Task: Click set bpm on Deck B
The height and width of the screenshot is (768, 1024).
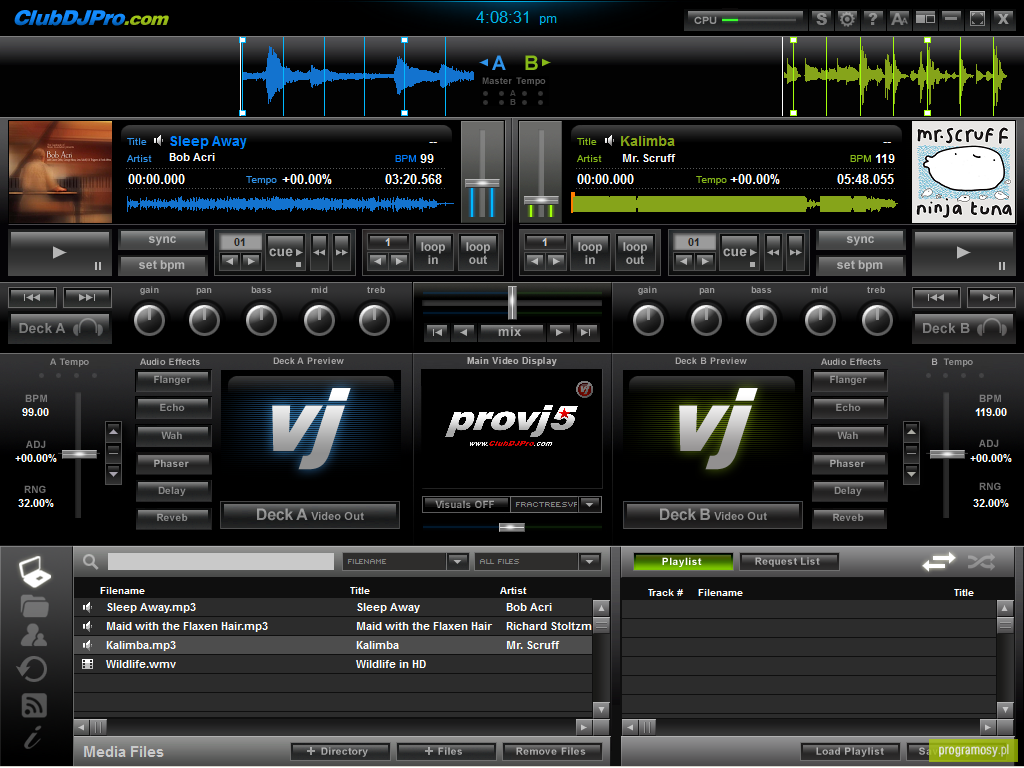Action: click(859, 265)
